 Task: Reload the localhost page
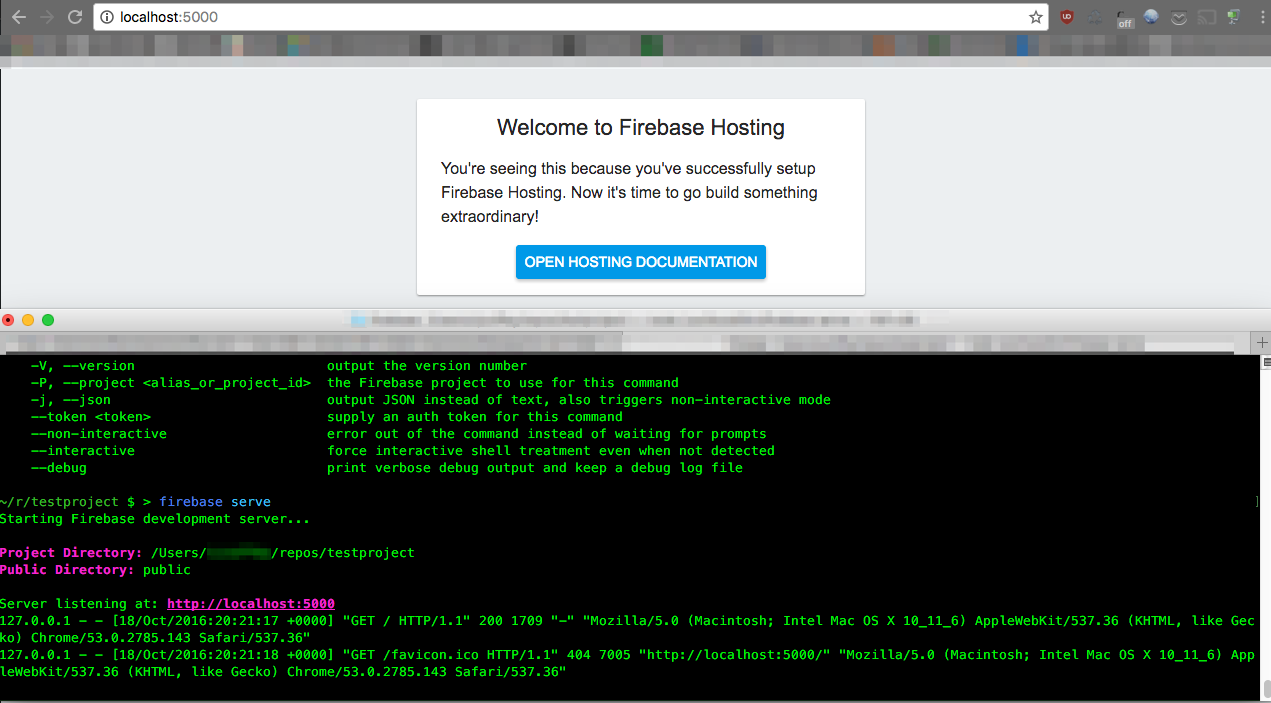point(74,17)
